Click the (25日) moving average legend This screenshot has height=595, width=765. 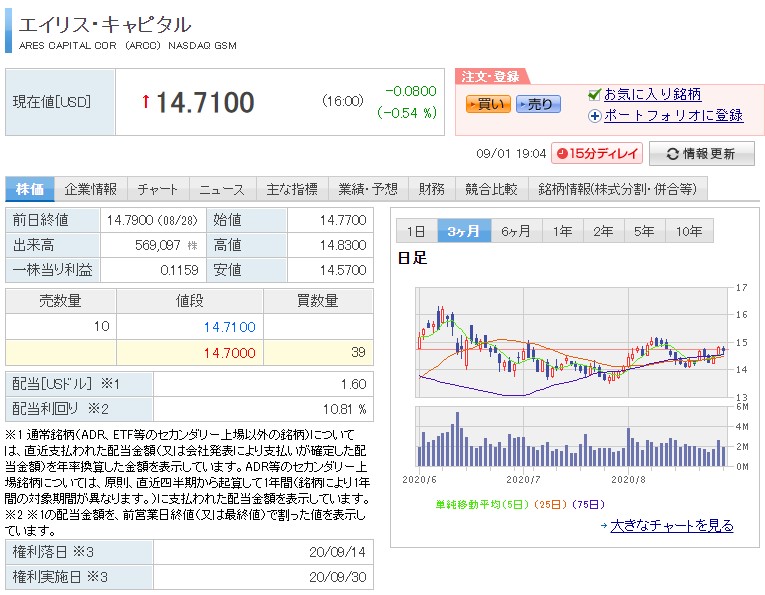(x=551, y=504)
